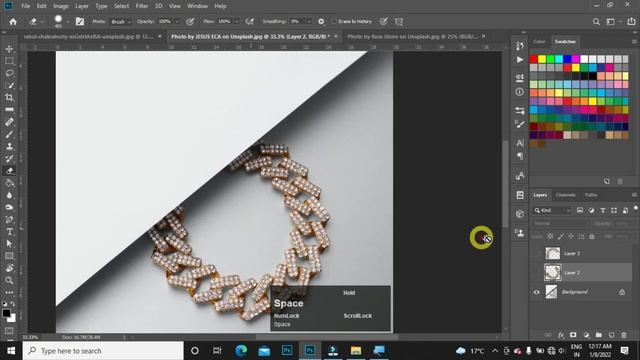Open the Flow value dropdown

237,22
